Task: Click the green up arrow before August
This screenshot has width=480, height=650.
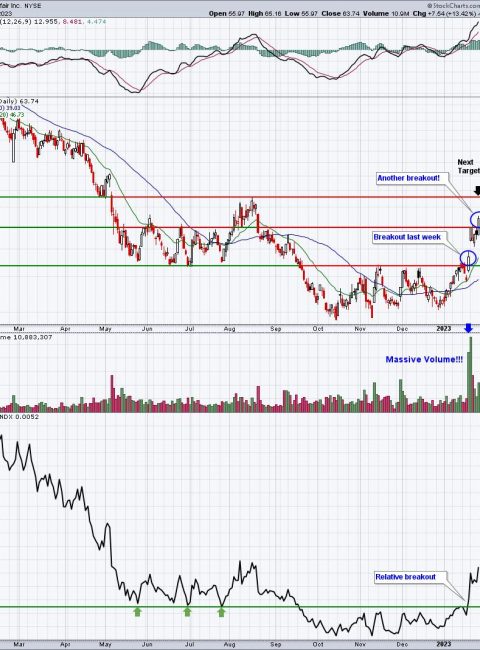Action: click(x=221, y=612)
